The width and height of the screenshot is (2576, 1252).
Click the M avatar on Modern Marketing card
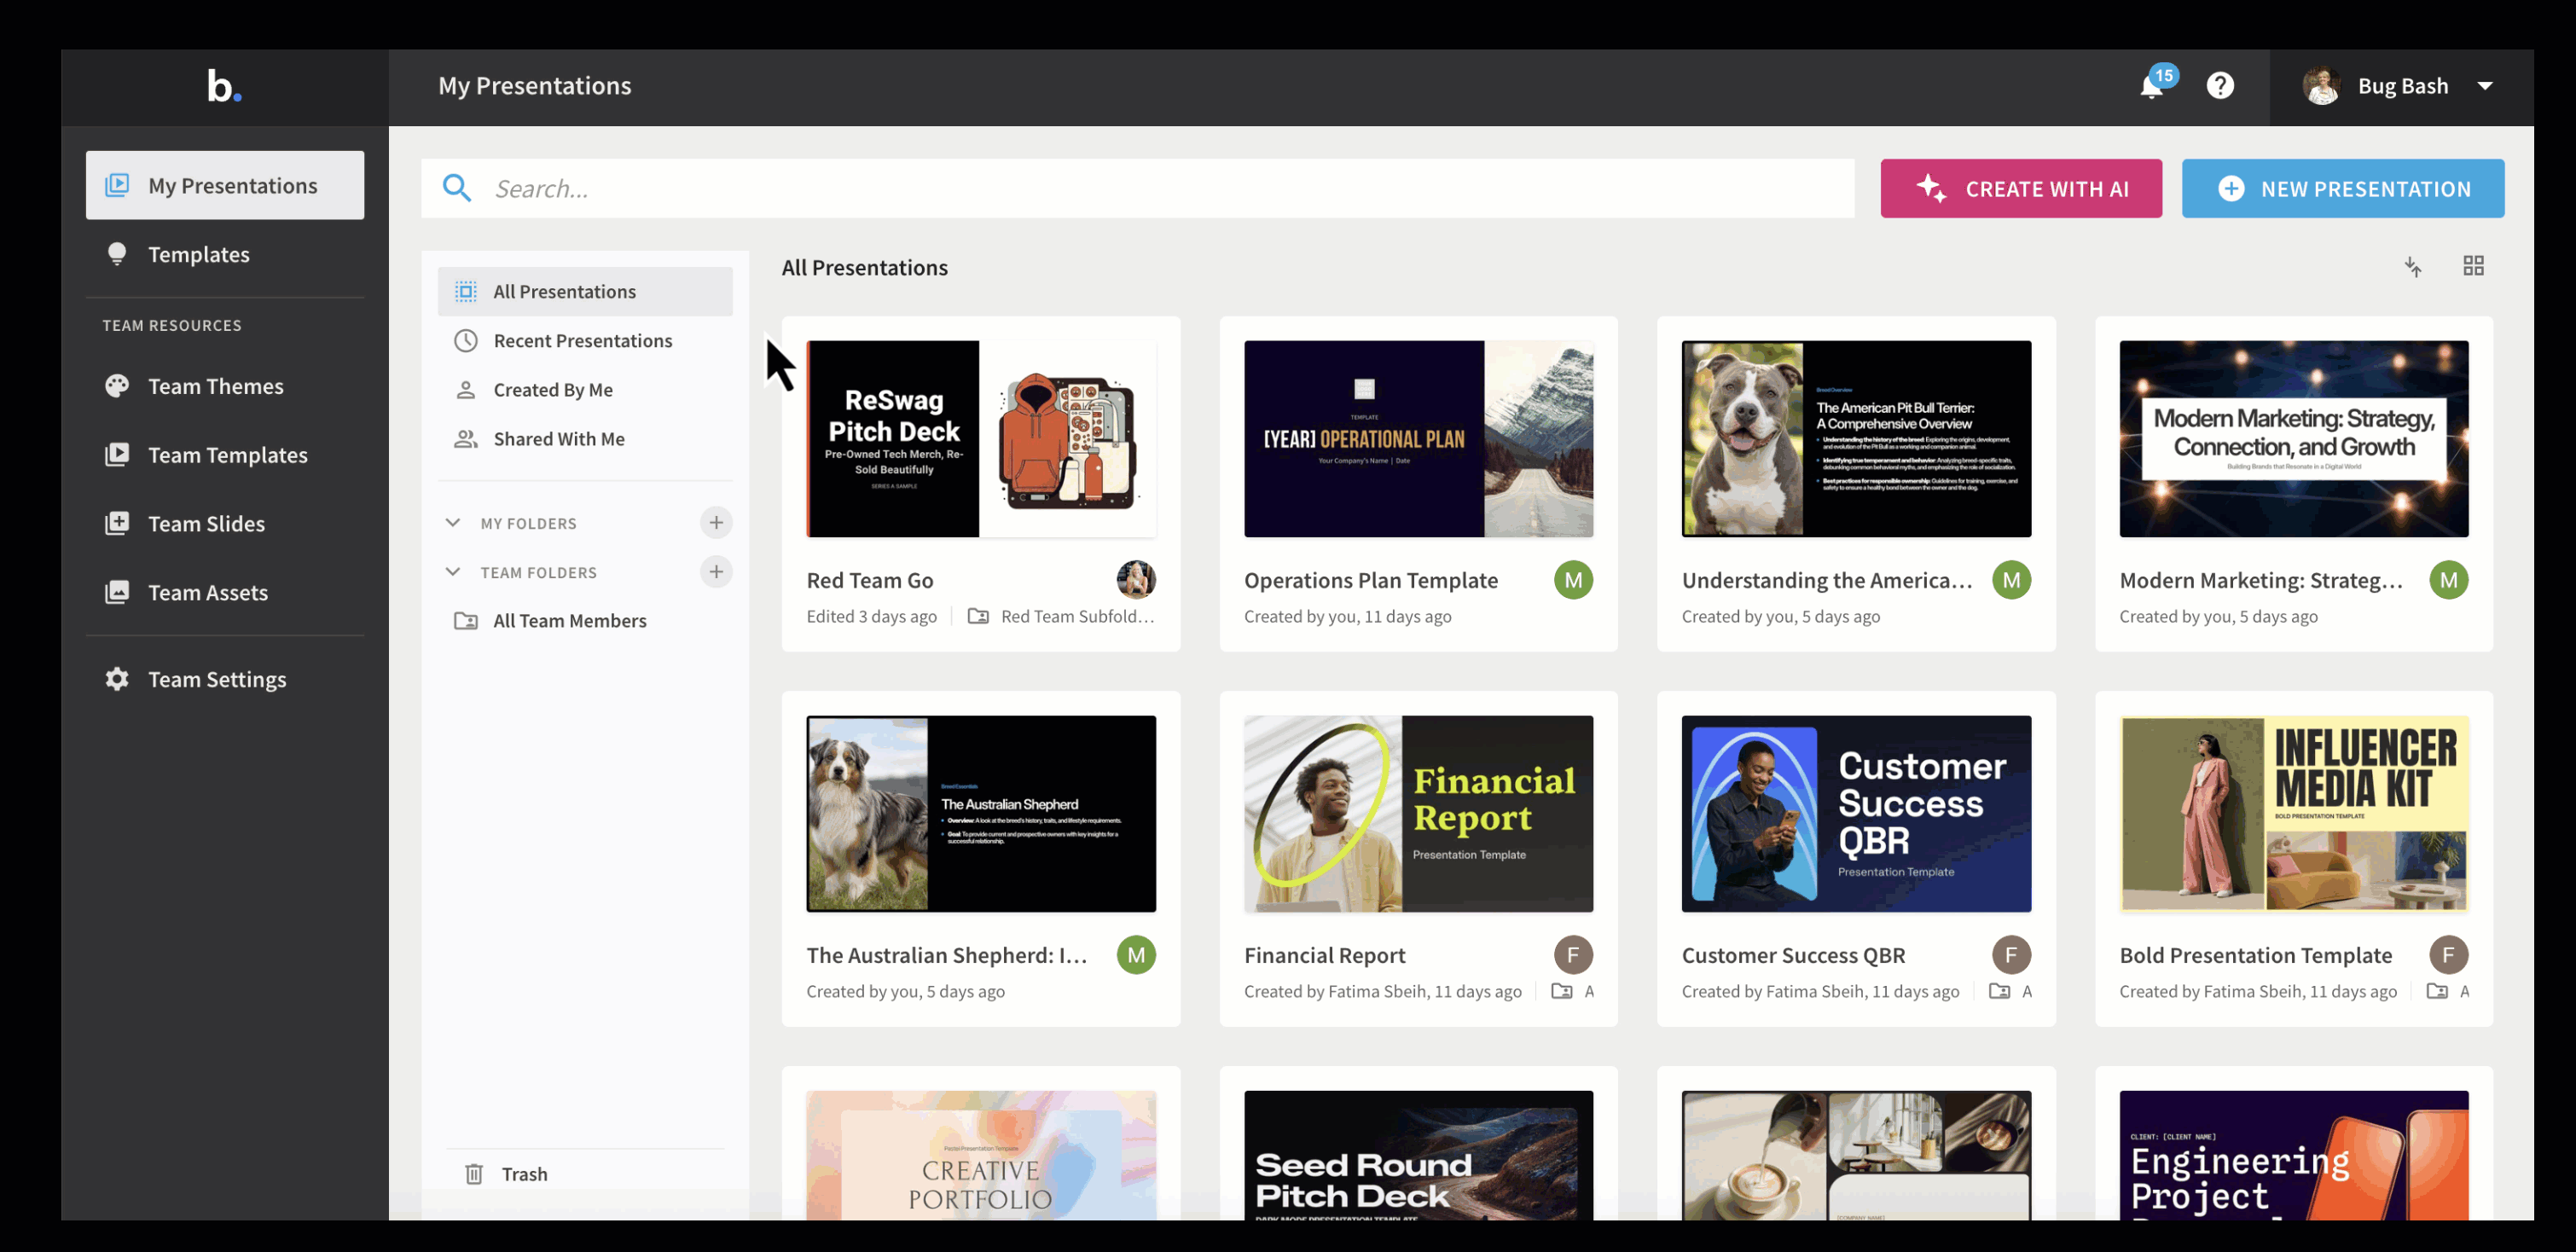point(2448,580)
